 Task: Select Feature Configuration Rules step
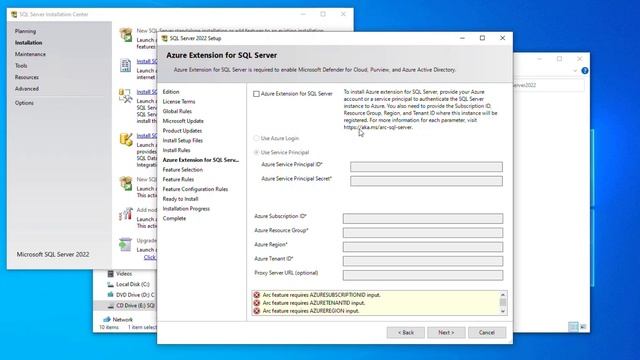pos(195,189)
